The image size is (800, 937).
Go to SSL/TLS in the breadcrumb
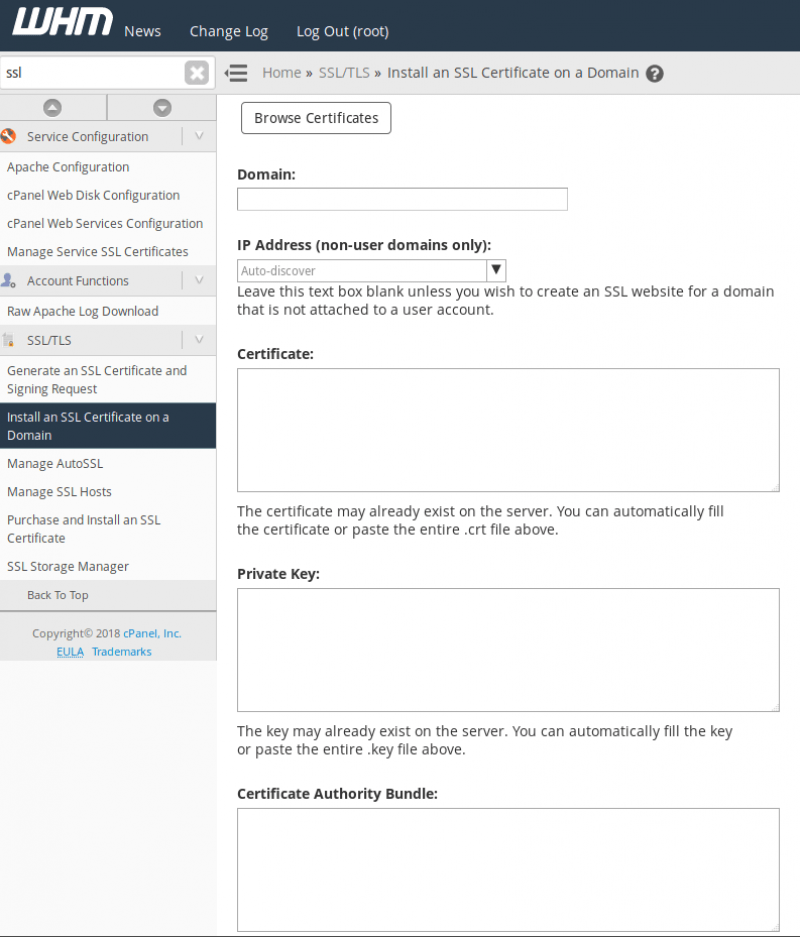pos(344,73)
